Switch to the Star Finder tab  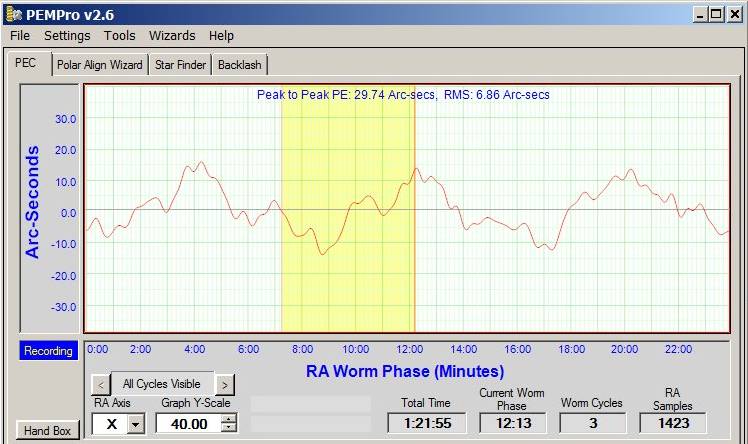[180, 65]
